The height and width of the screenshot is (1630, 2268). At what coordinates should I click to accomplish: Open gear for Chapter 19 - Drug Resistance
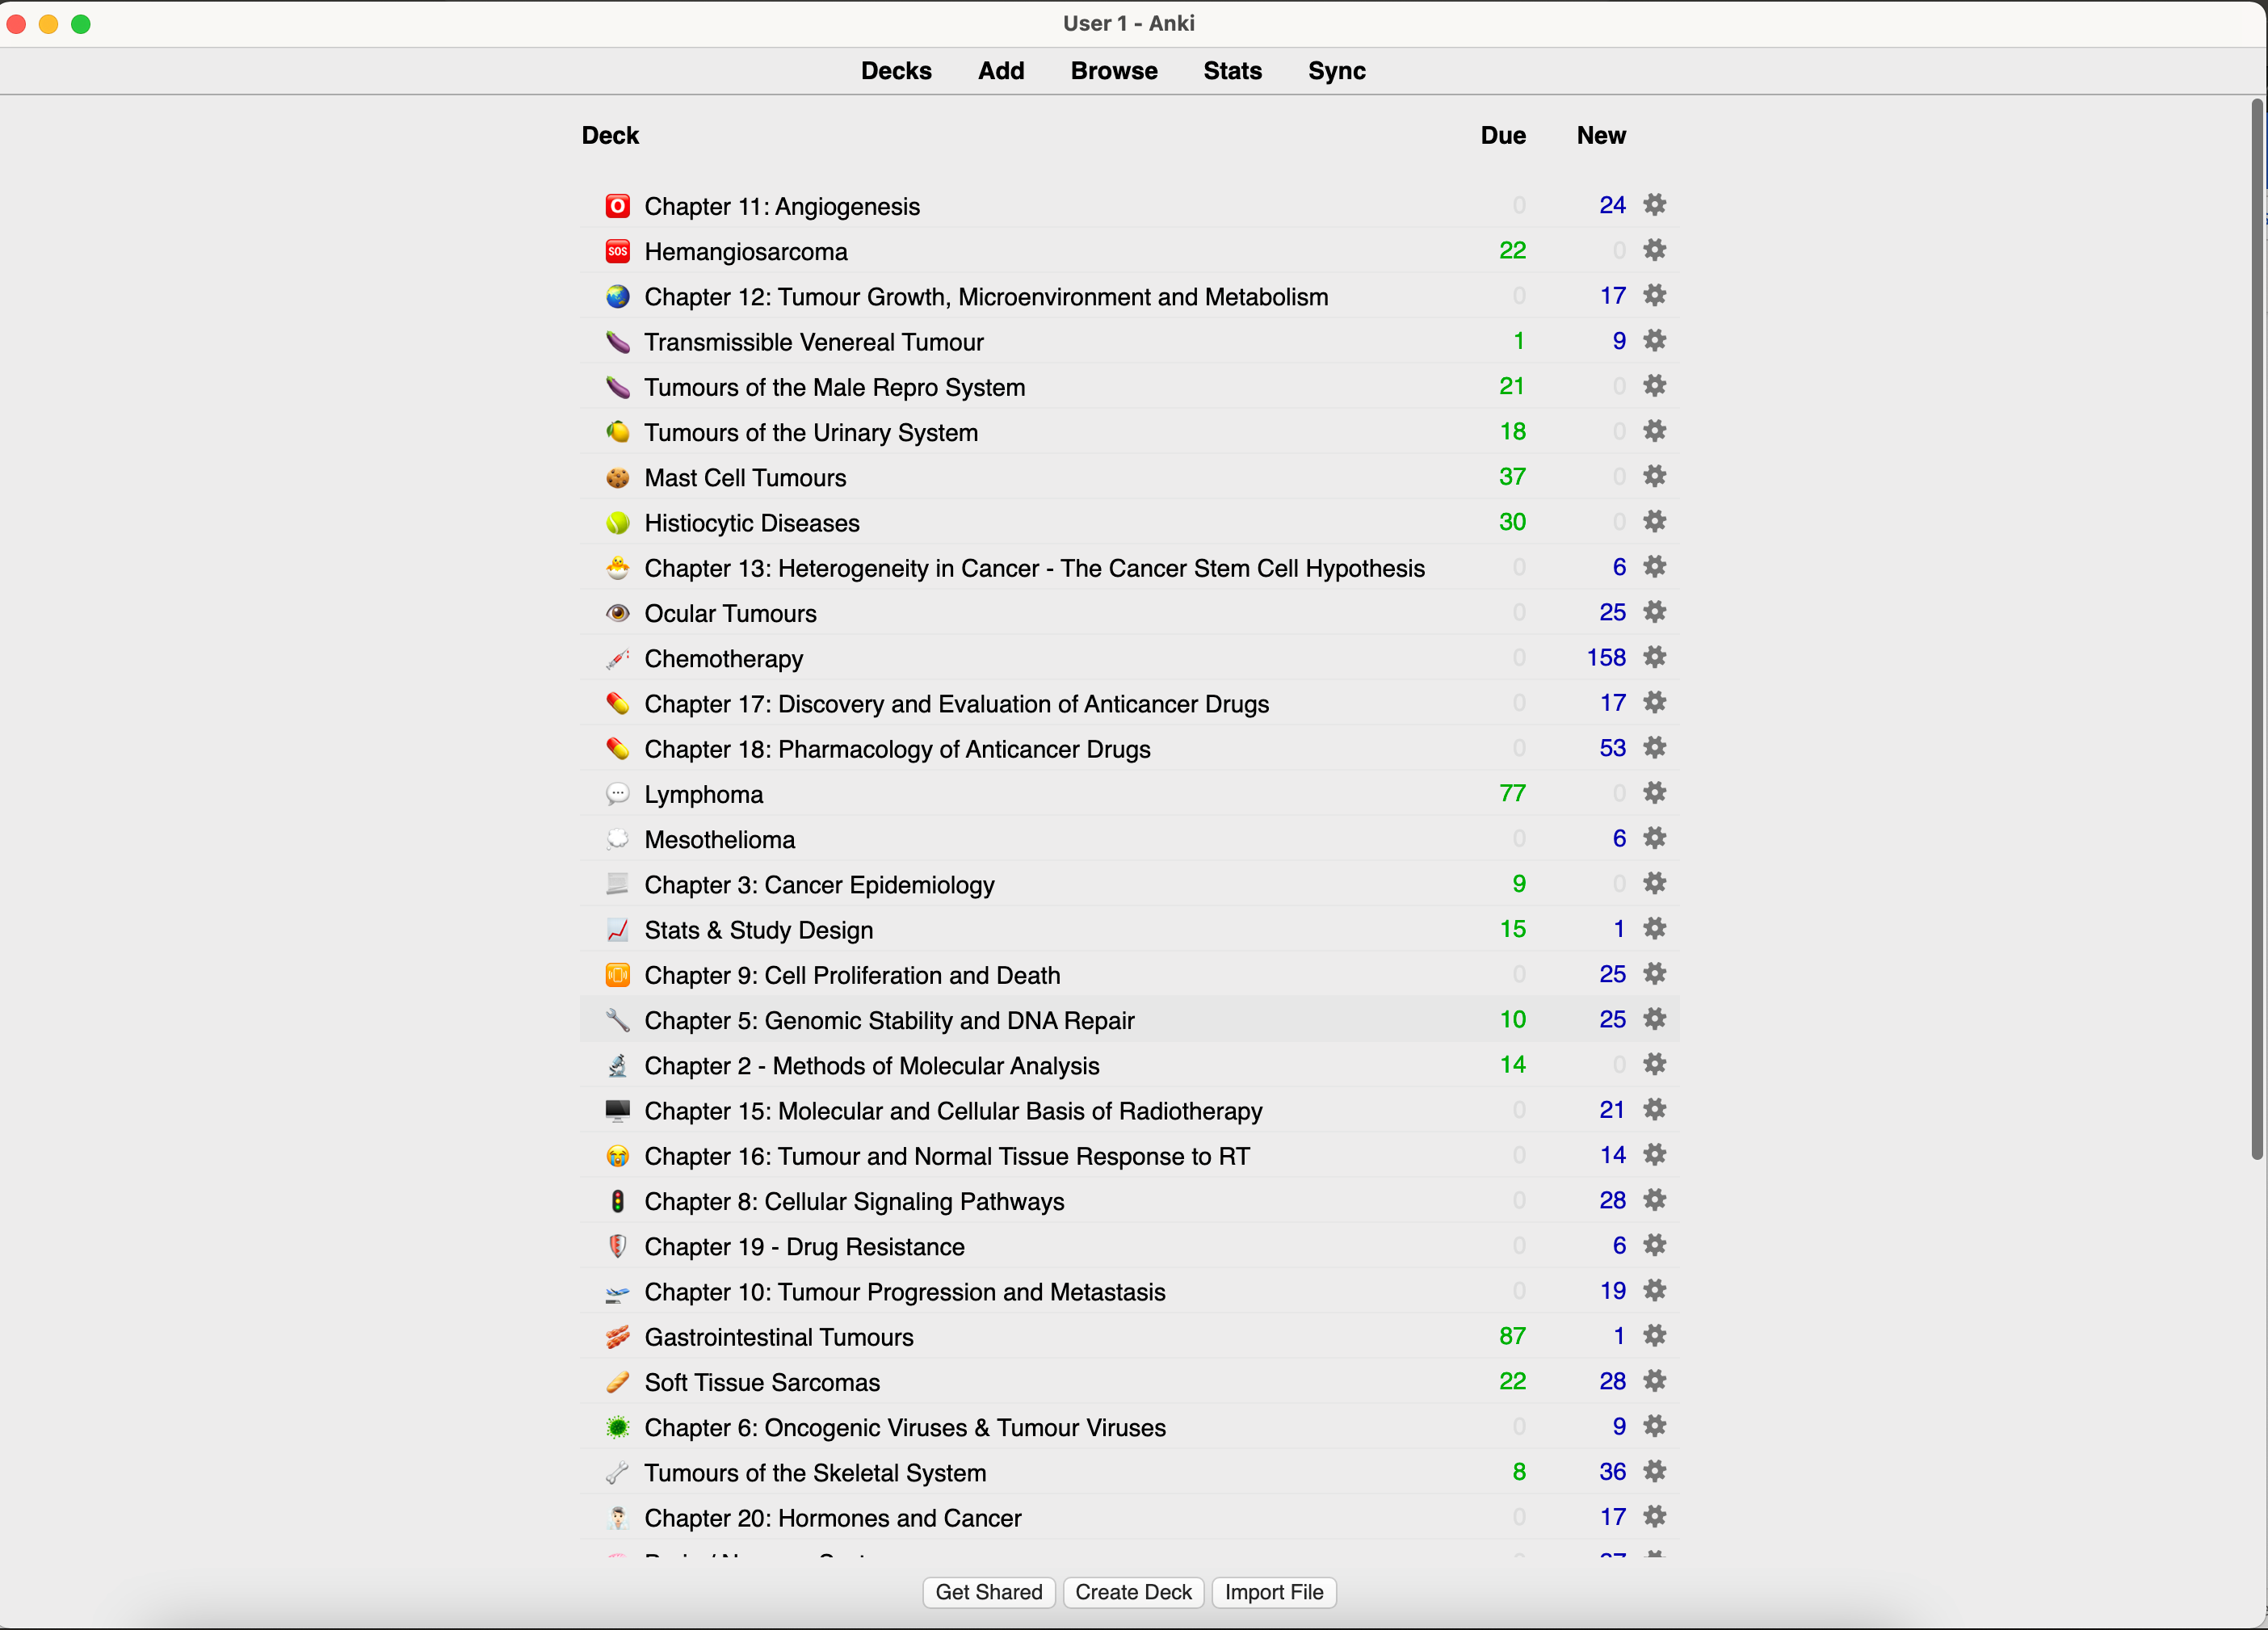(1655, 1245)
